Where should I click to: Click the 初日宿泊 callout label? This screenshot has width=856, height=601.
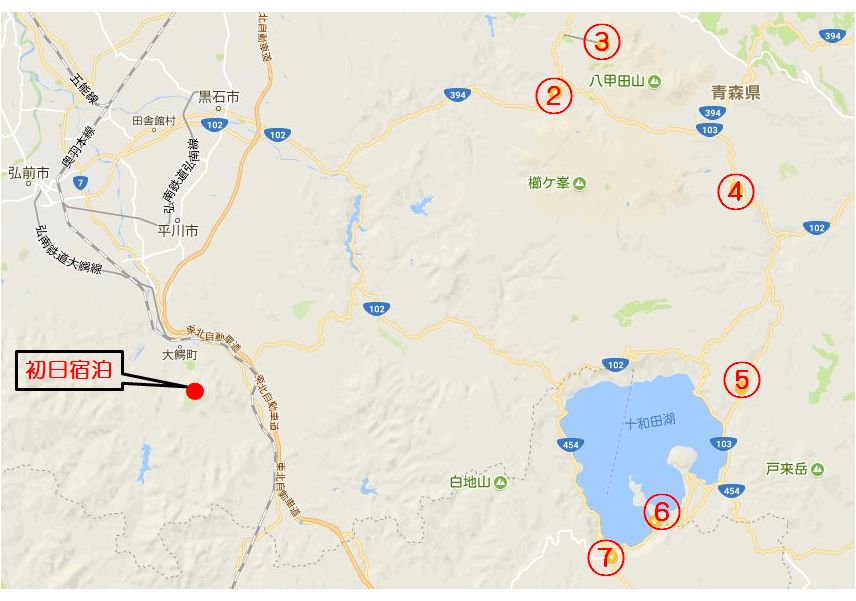pyautogui.click(x=69, y=370)
